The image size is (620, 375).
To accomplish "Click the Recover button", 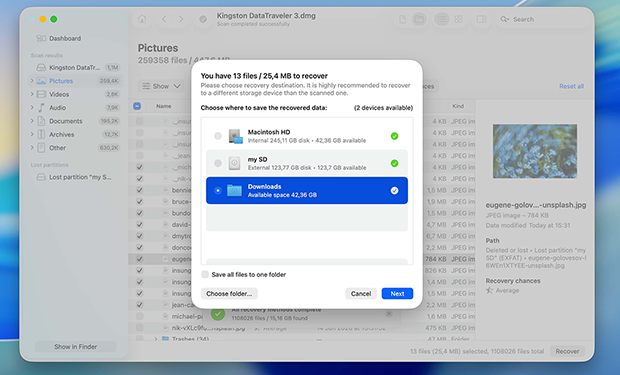I will pyautogui.click(x=567, y=351).
